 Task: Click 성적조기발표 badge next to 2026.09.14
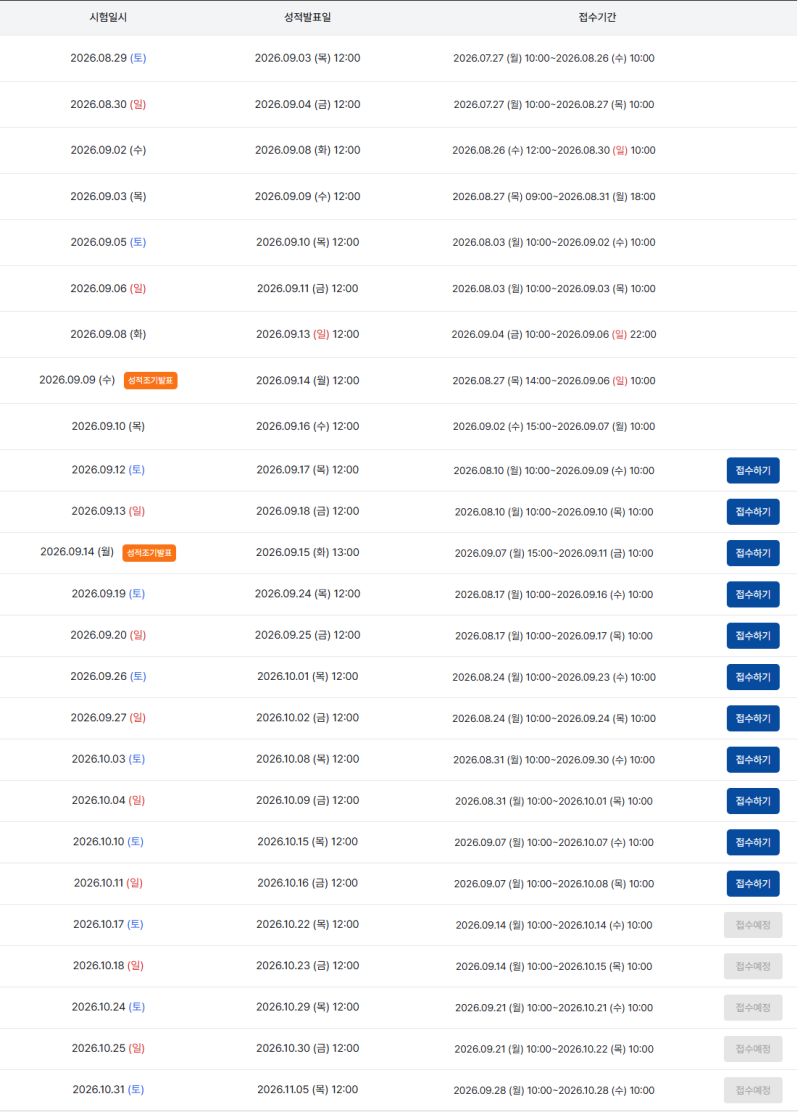tap(149, 552)
